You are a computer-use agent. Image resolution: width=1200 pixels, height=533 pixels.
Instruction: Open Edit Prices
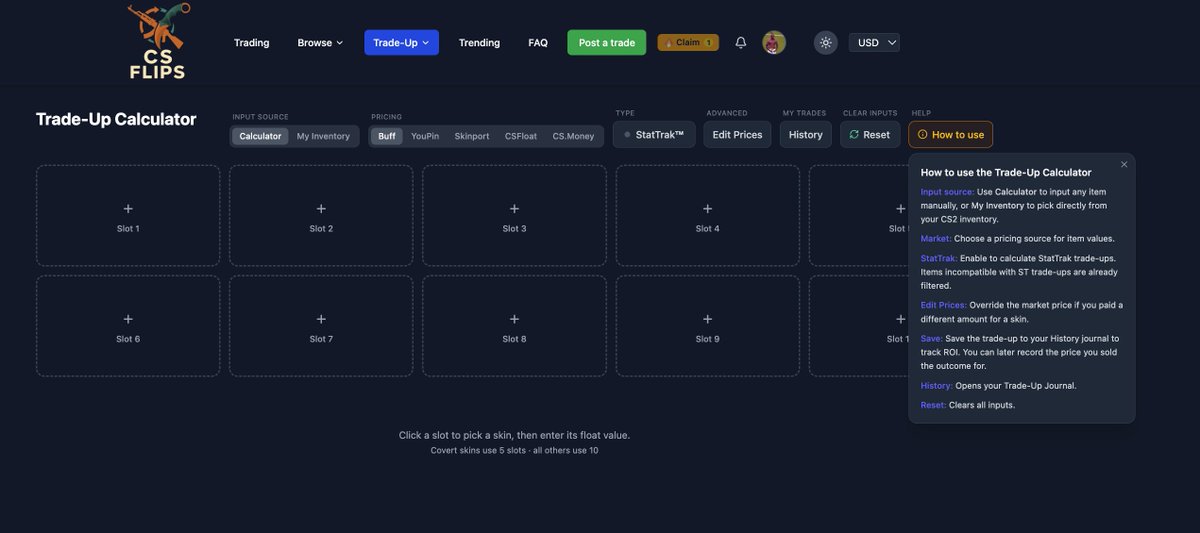coord(738,134)
